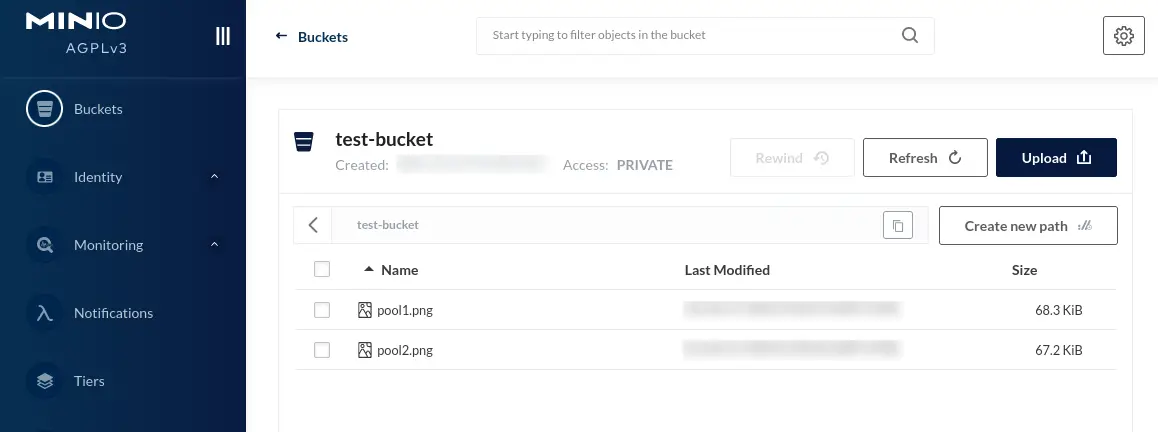Click the Upload button
Image resolution: width=1158 pixels, height=432 pixels.
[1056, 157]
